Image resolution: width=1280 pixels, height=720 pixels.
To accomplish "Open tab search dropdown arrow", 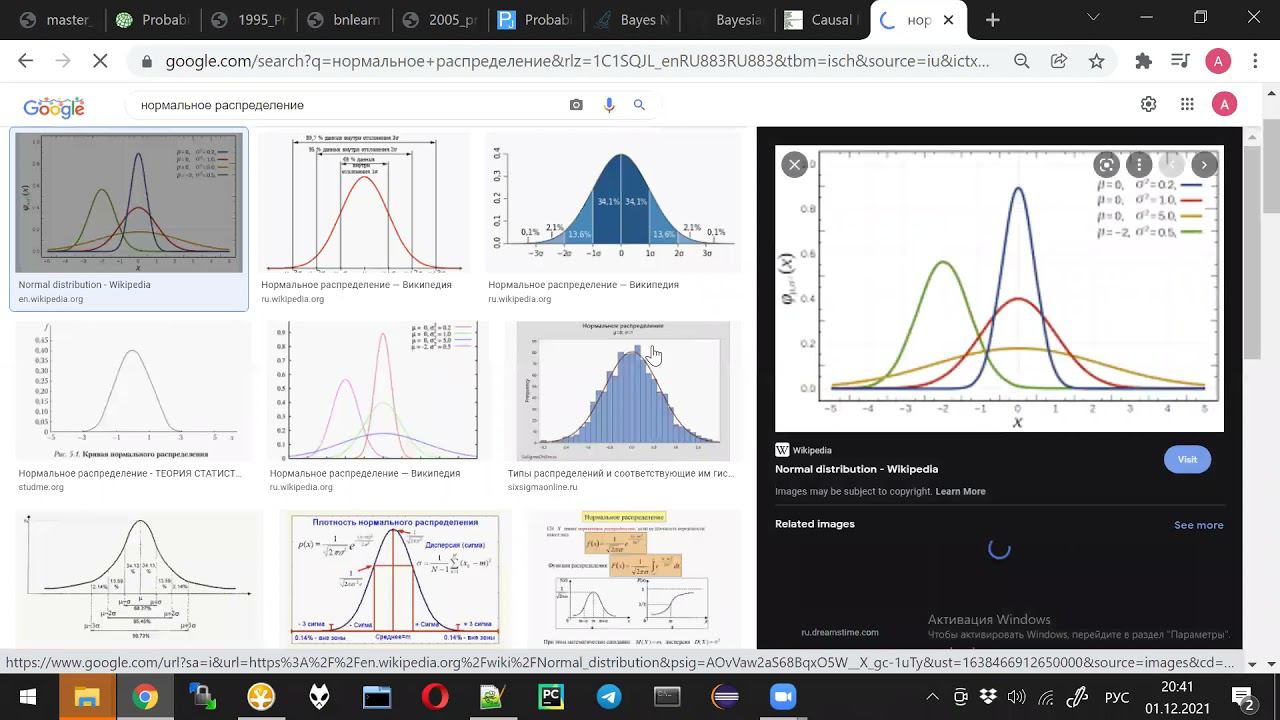I will pos(1093,18).
